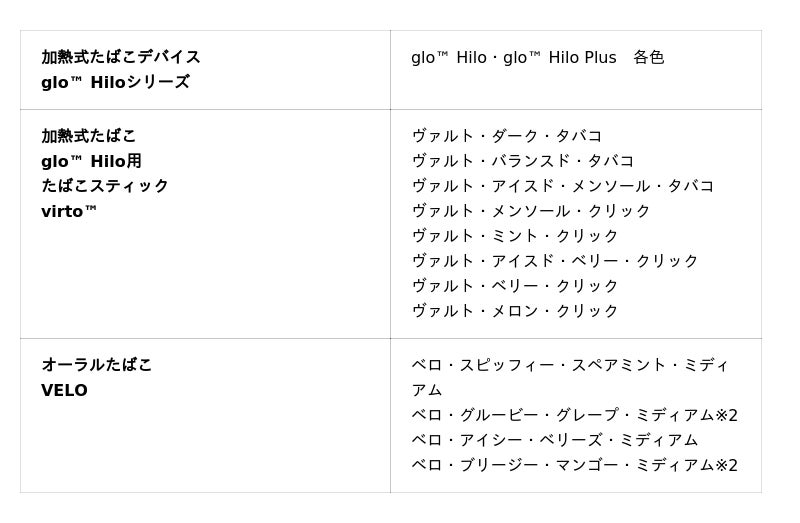
Task: Click the ヴァルト・メロン・クリック line
Action: pyautogui.click(x=515, y=311)
